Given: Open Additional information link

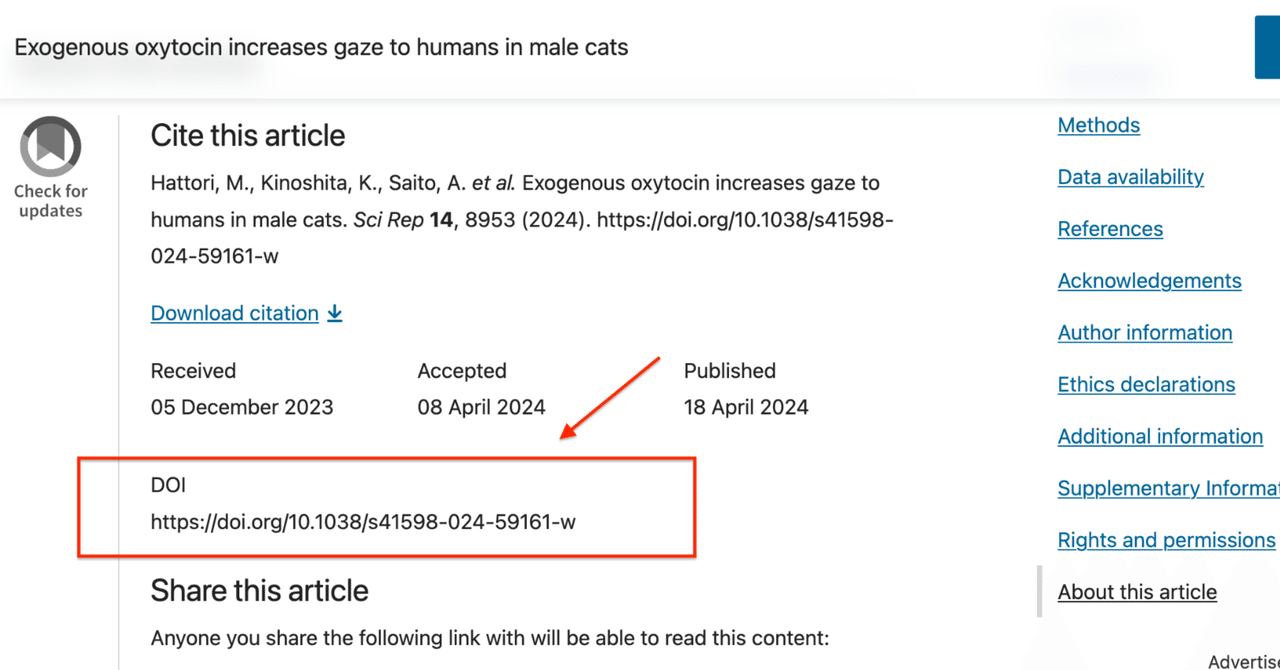Looking at the screenshot, I should (1160, 437).
